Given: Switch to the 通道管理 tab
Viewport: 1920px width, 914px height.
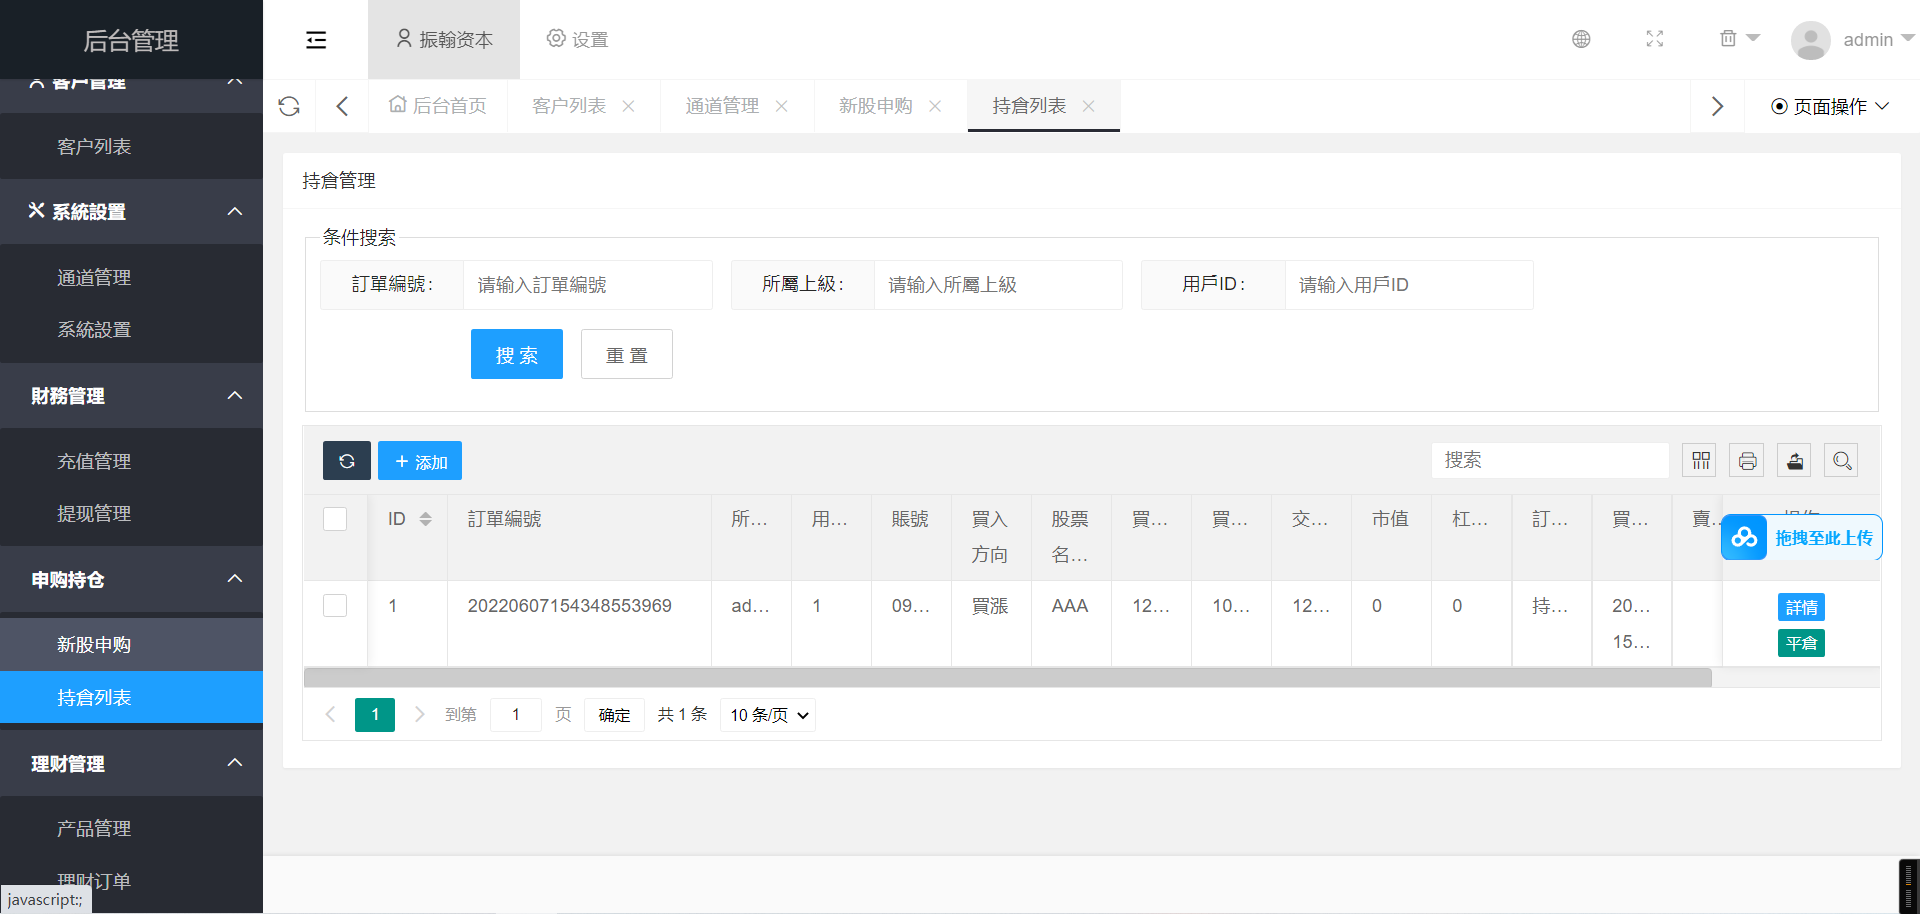Looking at the screenshot, I should pyautogui.click(x=722, y=105).
